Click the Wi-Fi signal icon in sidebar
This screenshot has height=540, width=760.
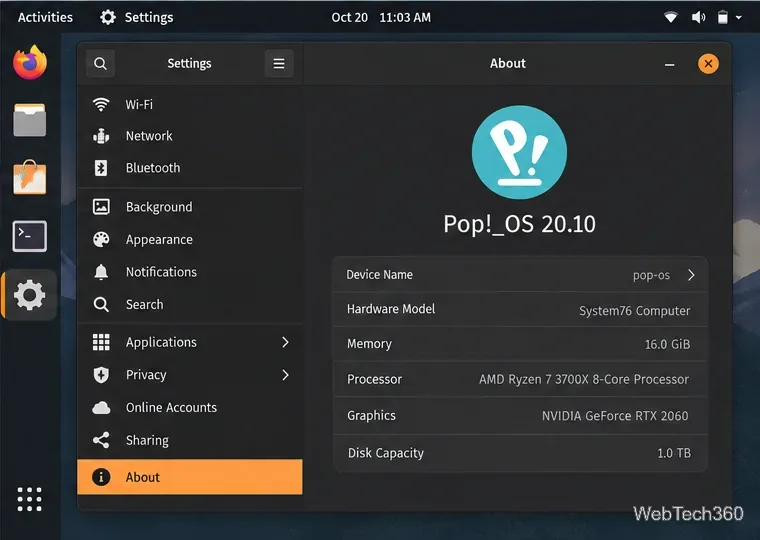pyautogui.click(x=101, y=104)
